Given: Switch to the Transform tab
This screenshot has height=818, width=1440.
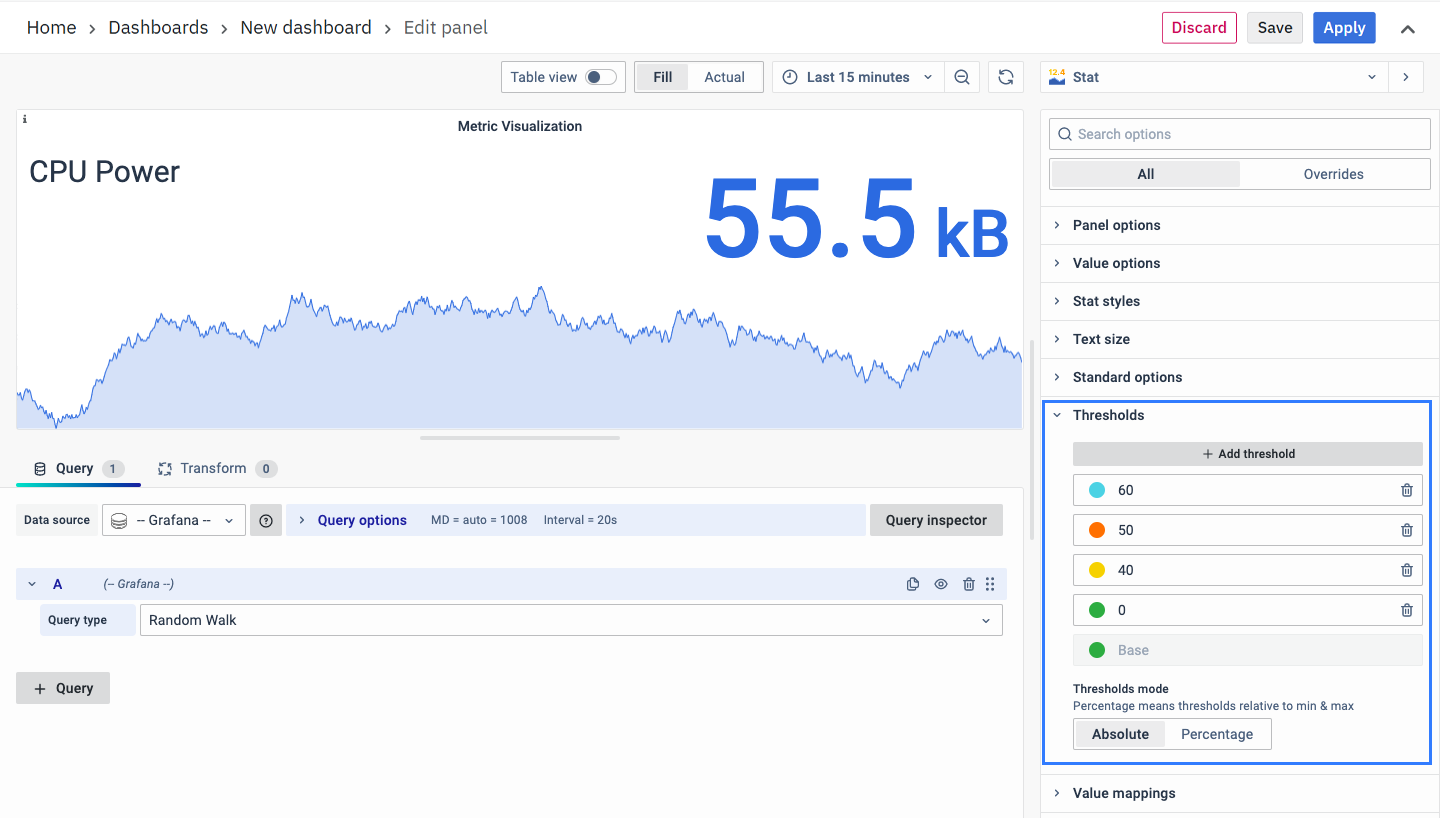Looking at the screenshot, I should tap(213, 468).
